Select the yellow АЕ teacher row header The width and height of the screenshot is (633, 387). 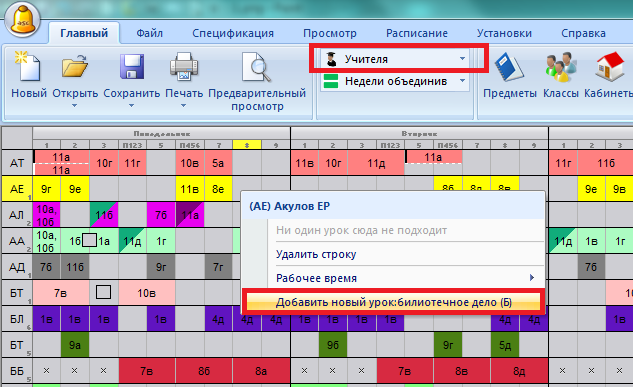[17, 189]
